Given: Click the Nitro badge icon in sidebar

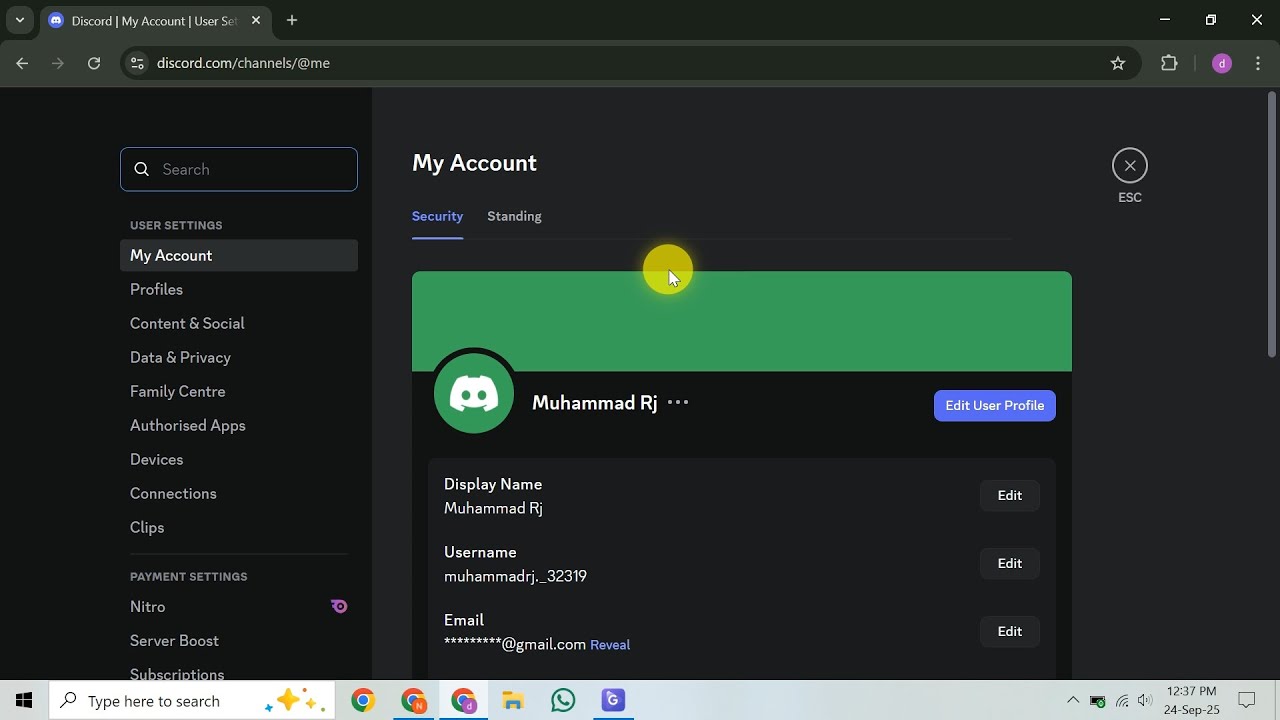Looking at the screenshot, I should click(x=339, y=606).
